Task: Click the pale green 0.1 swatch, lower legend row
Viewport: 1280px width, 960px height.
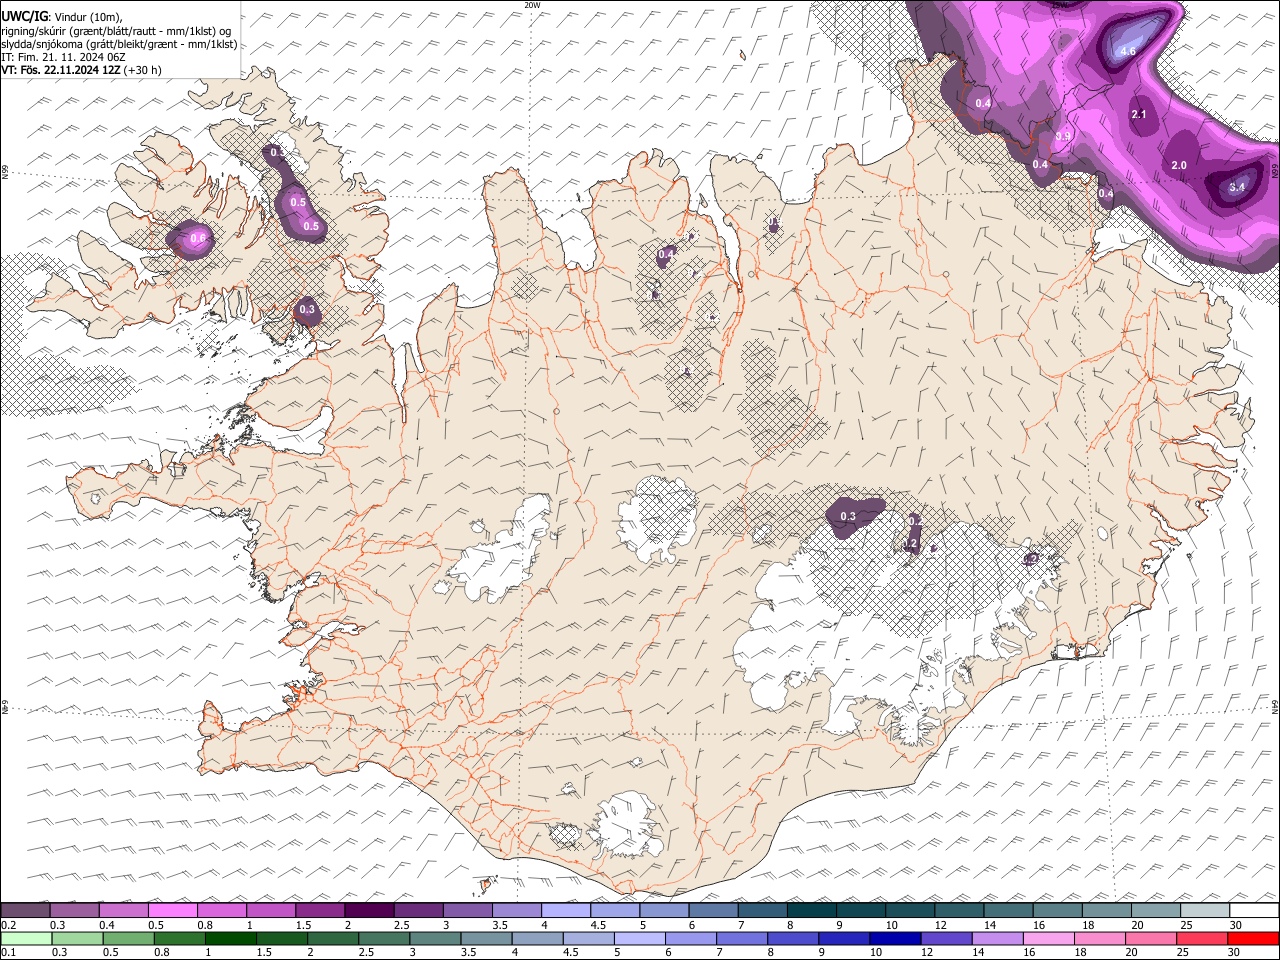Action: [x=26, y=938]
